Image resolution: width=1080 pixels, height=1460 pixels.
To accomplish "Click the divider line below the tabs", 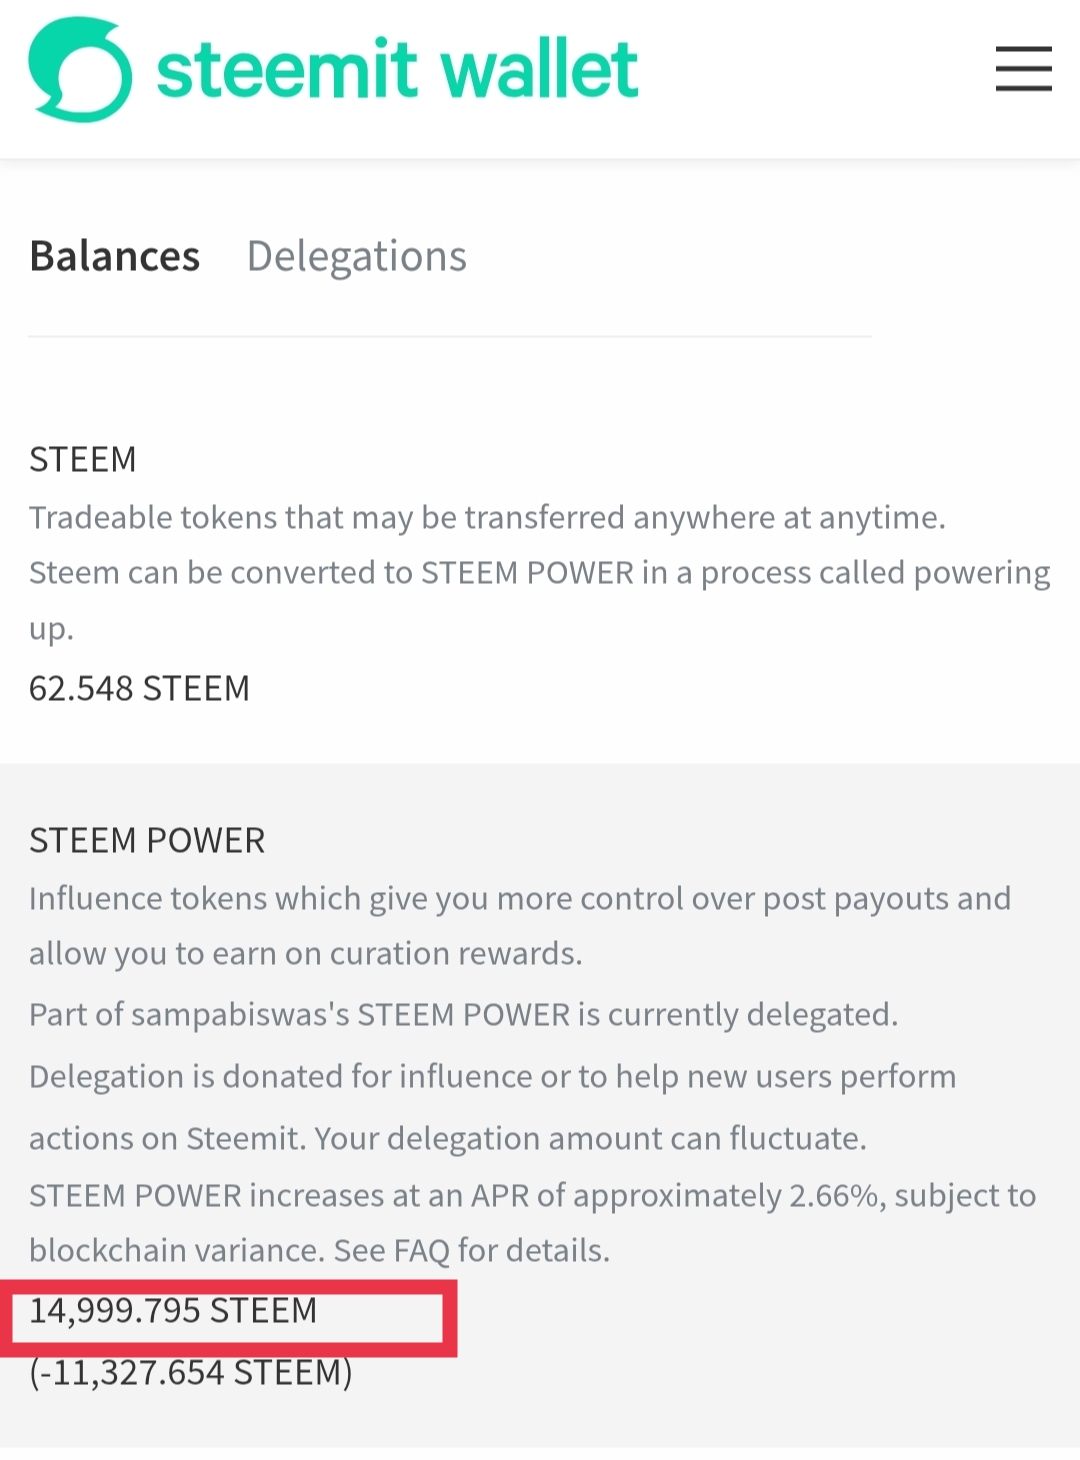I will pyautogui.click(x=450, y=337).
